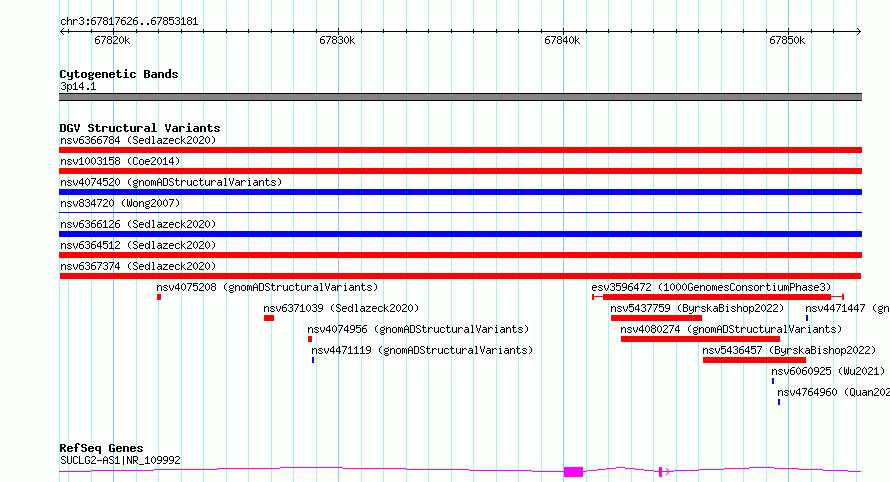
Task: Click the left arrow end of the ruler
Action: pos(62,31)
